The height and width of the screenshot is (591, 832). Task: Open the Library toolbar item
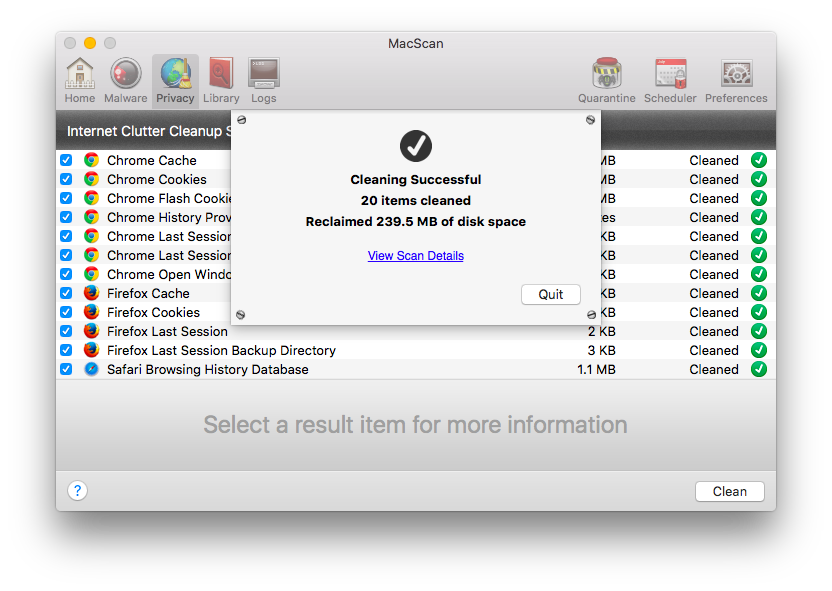pyautogui.click(x=221, y=81)
